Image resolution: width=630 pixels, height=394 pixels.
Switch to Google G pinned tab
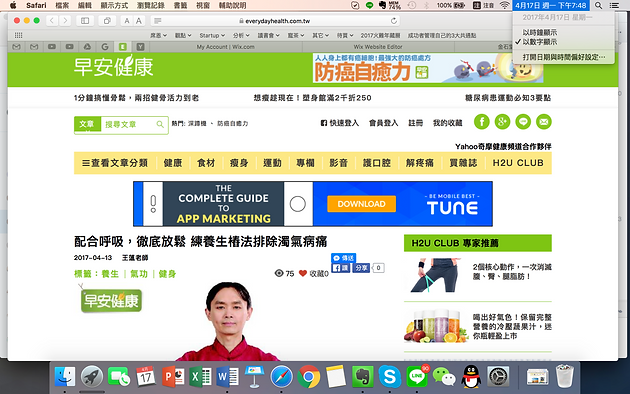point(105,47)
